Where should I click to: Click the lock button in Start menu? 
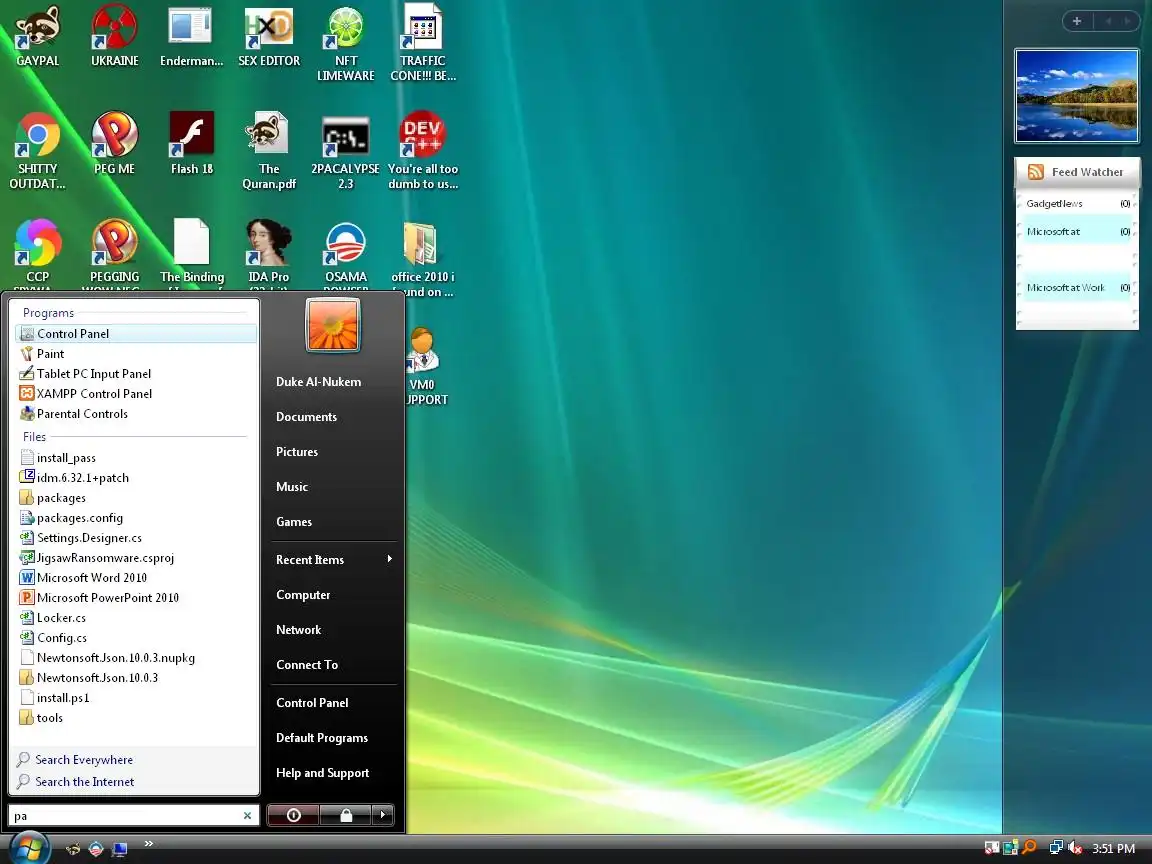click(345, 815)
